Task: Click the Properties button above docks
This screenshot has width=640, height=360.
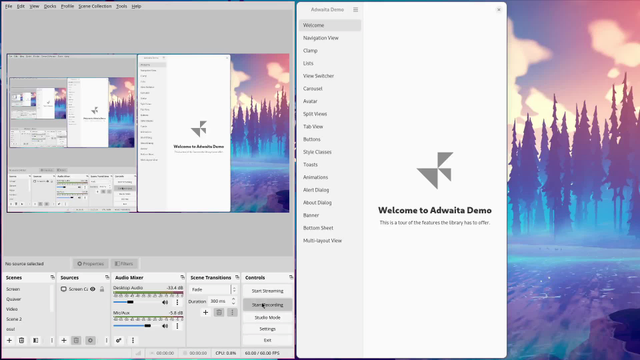Action: click(x=91, y=264)
